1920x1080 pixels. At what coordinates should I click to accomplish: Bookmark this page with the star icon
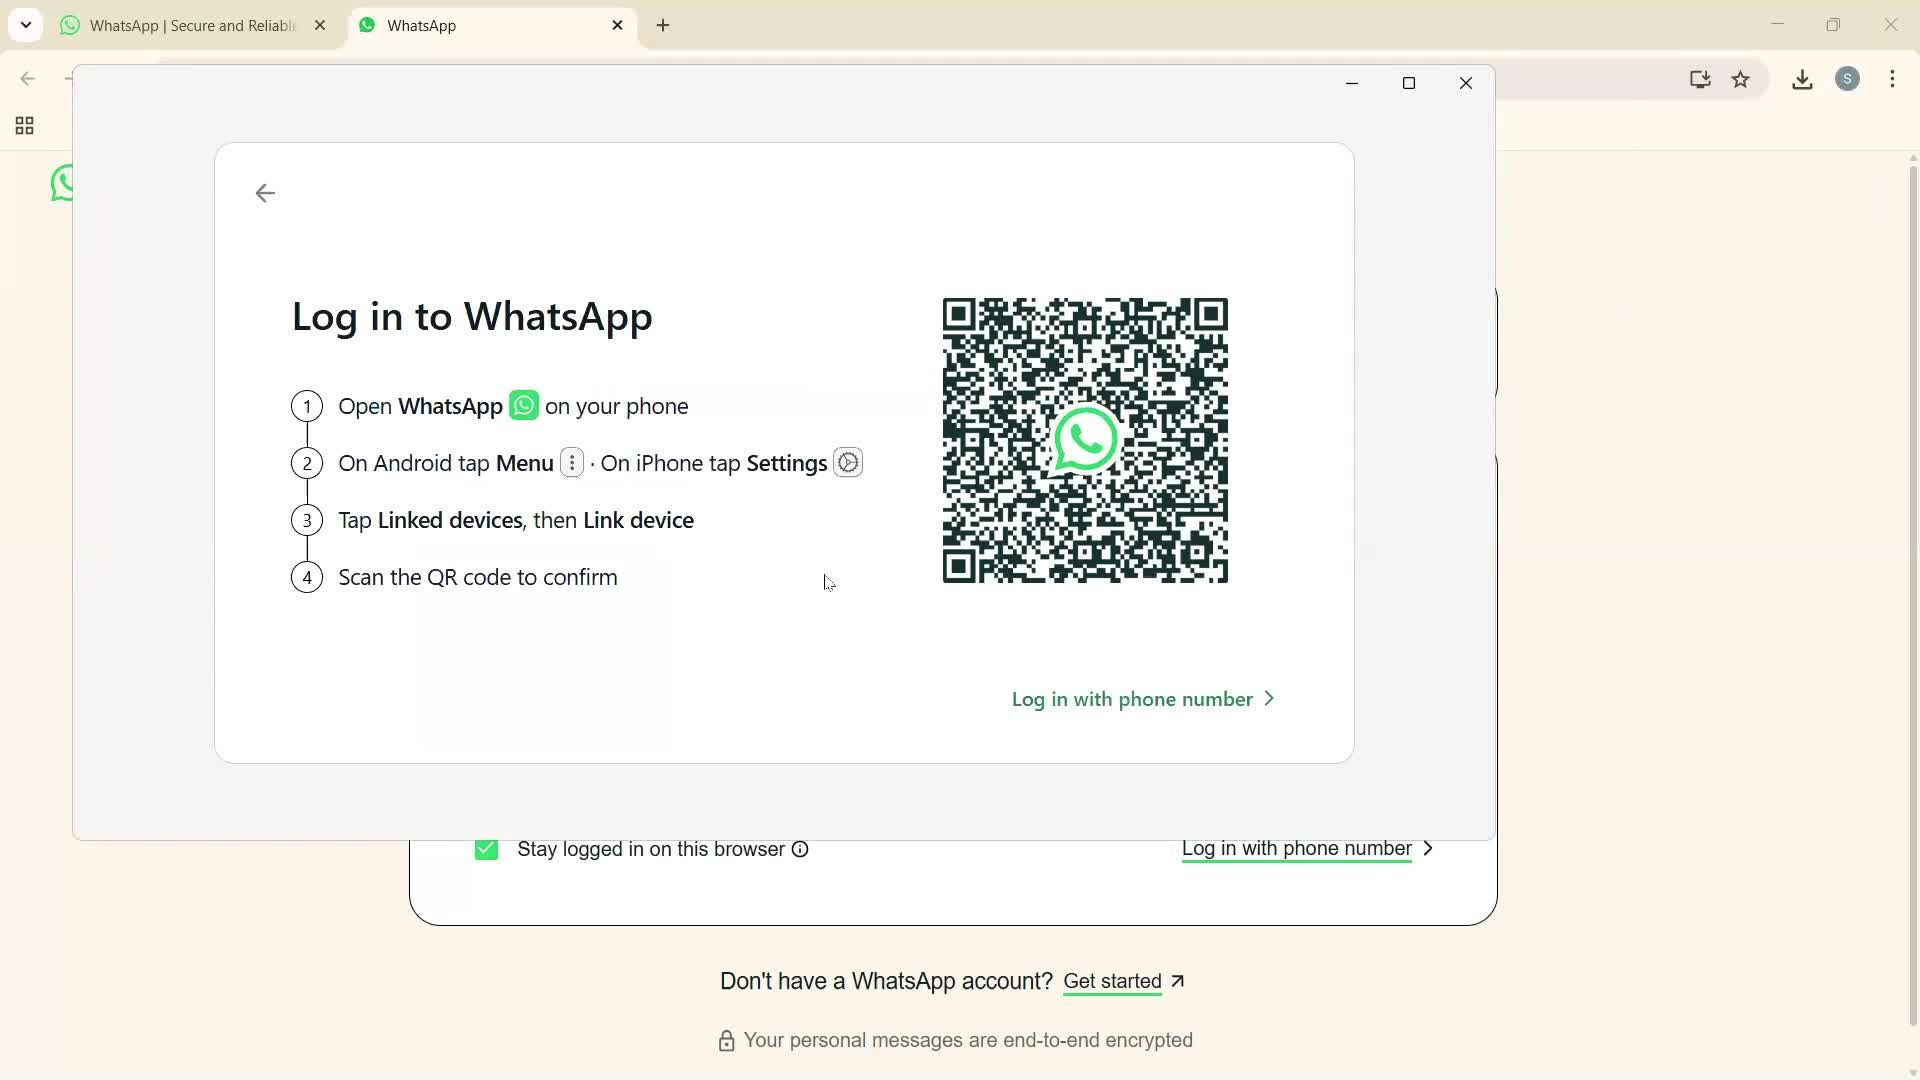point(1742,80)
